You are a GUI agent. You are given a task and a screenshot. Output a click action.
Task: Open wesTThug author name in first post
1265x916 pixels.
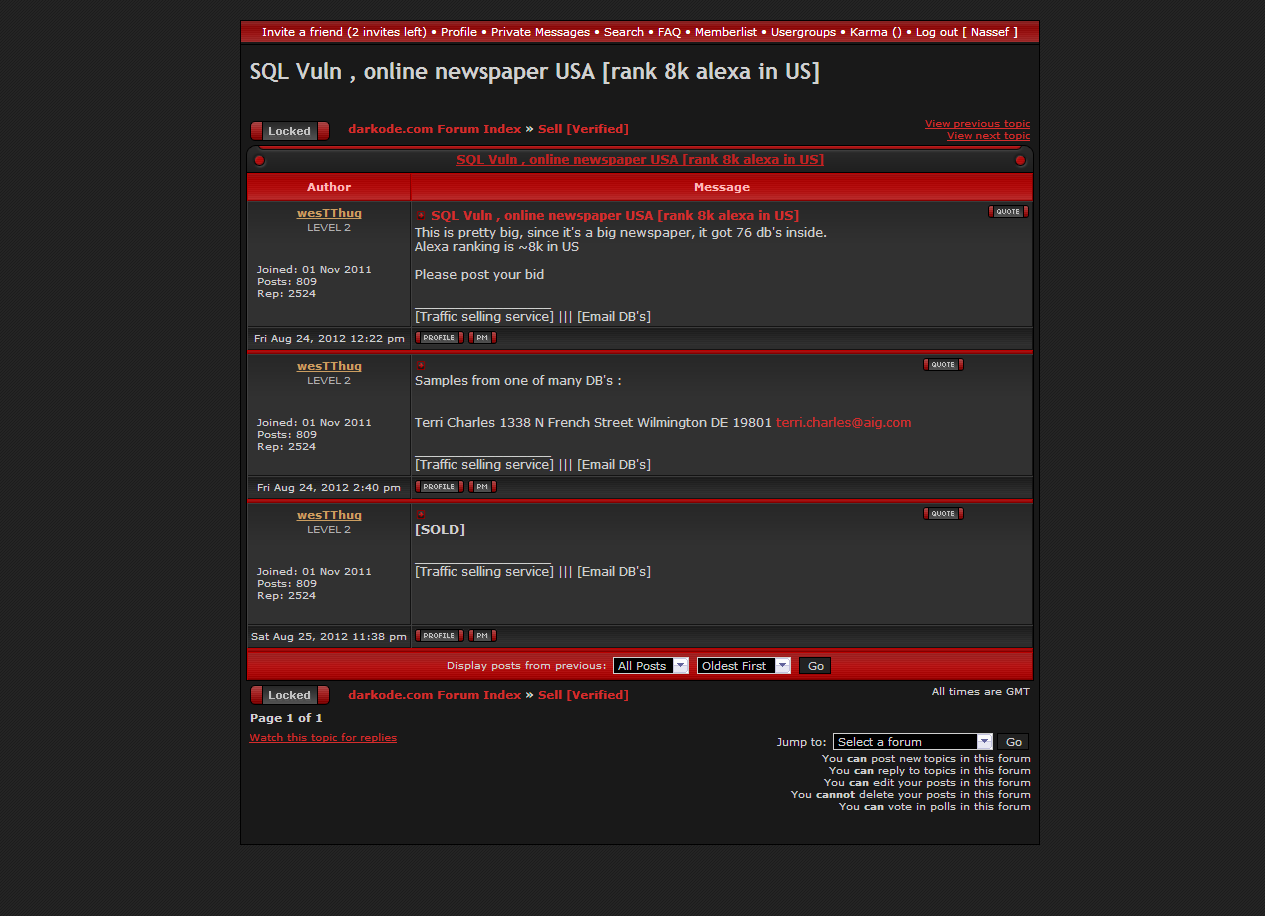(329, 213)
